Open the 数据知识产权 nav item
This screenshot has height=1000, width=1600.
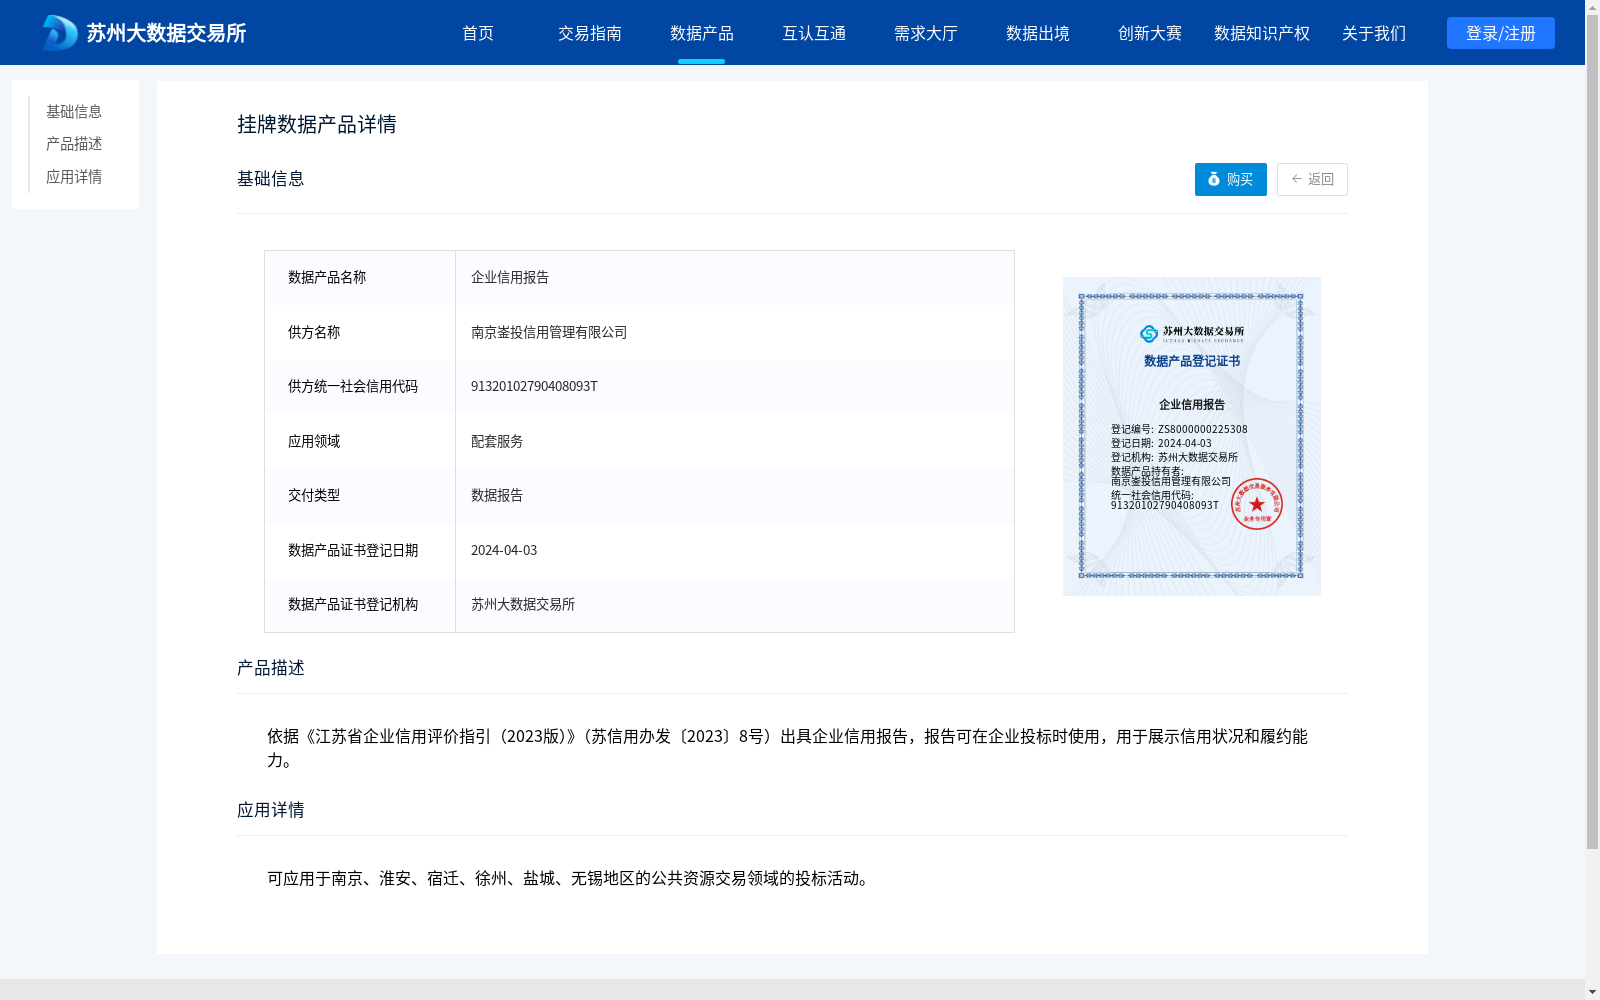(1262, 33)
